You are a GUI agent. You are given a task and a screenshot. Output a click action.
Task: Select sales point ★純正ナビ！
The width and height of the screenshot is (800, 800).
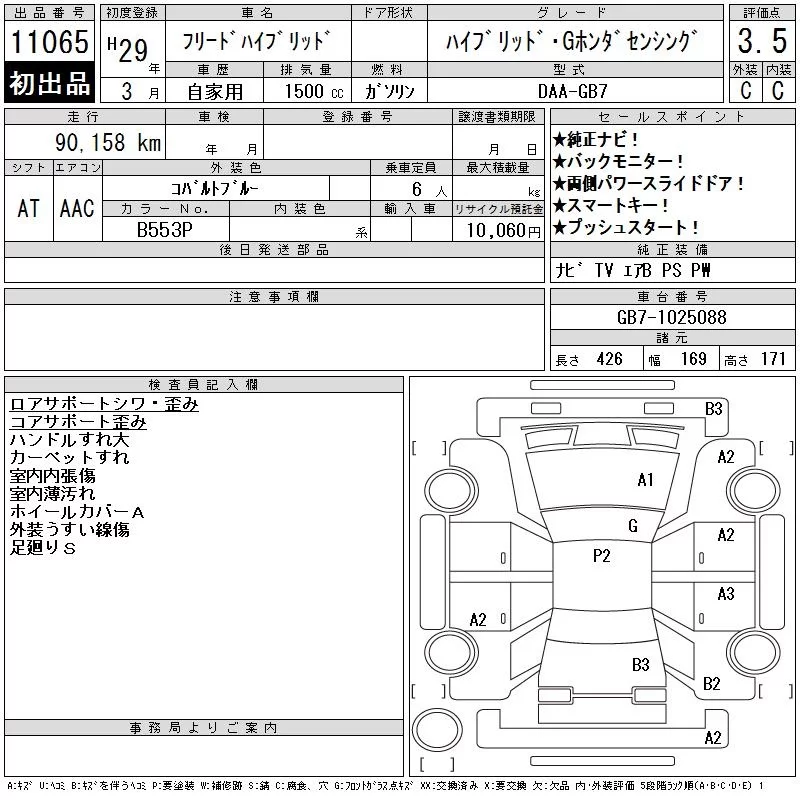click(x=596, y=139)
